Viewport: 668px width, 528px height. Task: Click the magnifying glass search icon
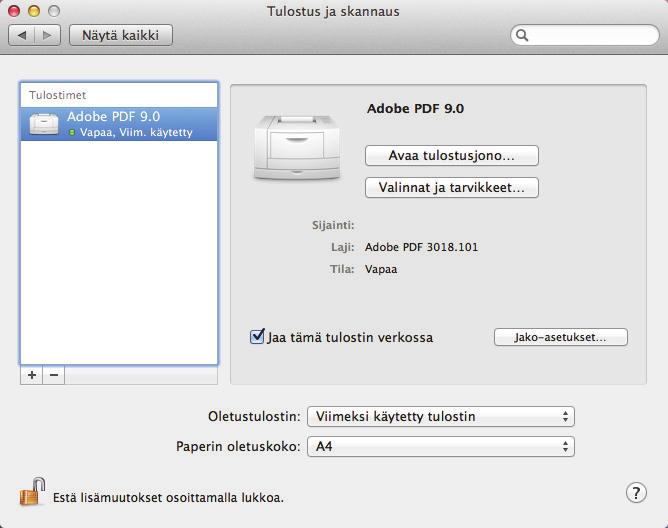[x=522, y=35]
